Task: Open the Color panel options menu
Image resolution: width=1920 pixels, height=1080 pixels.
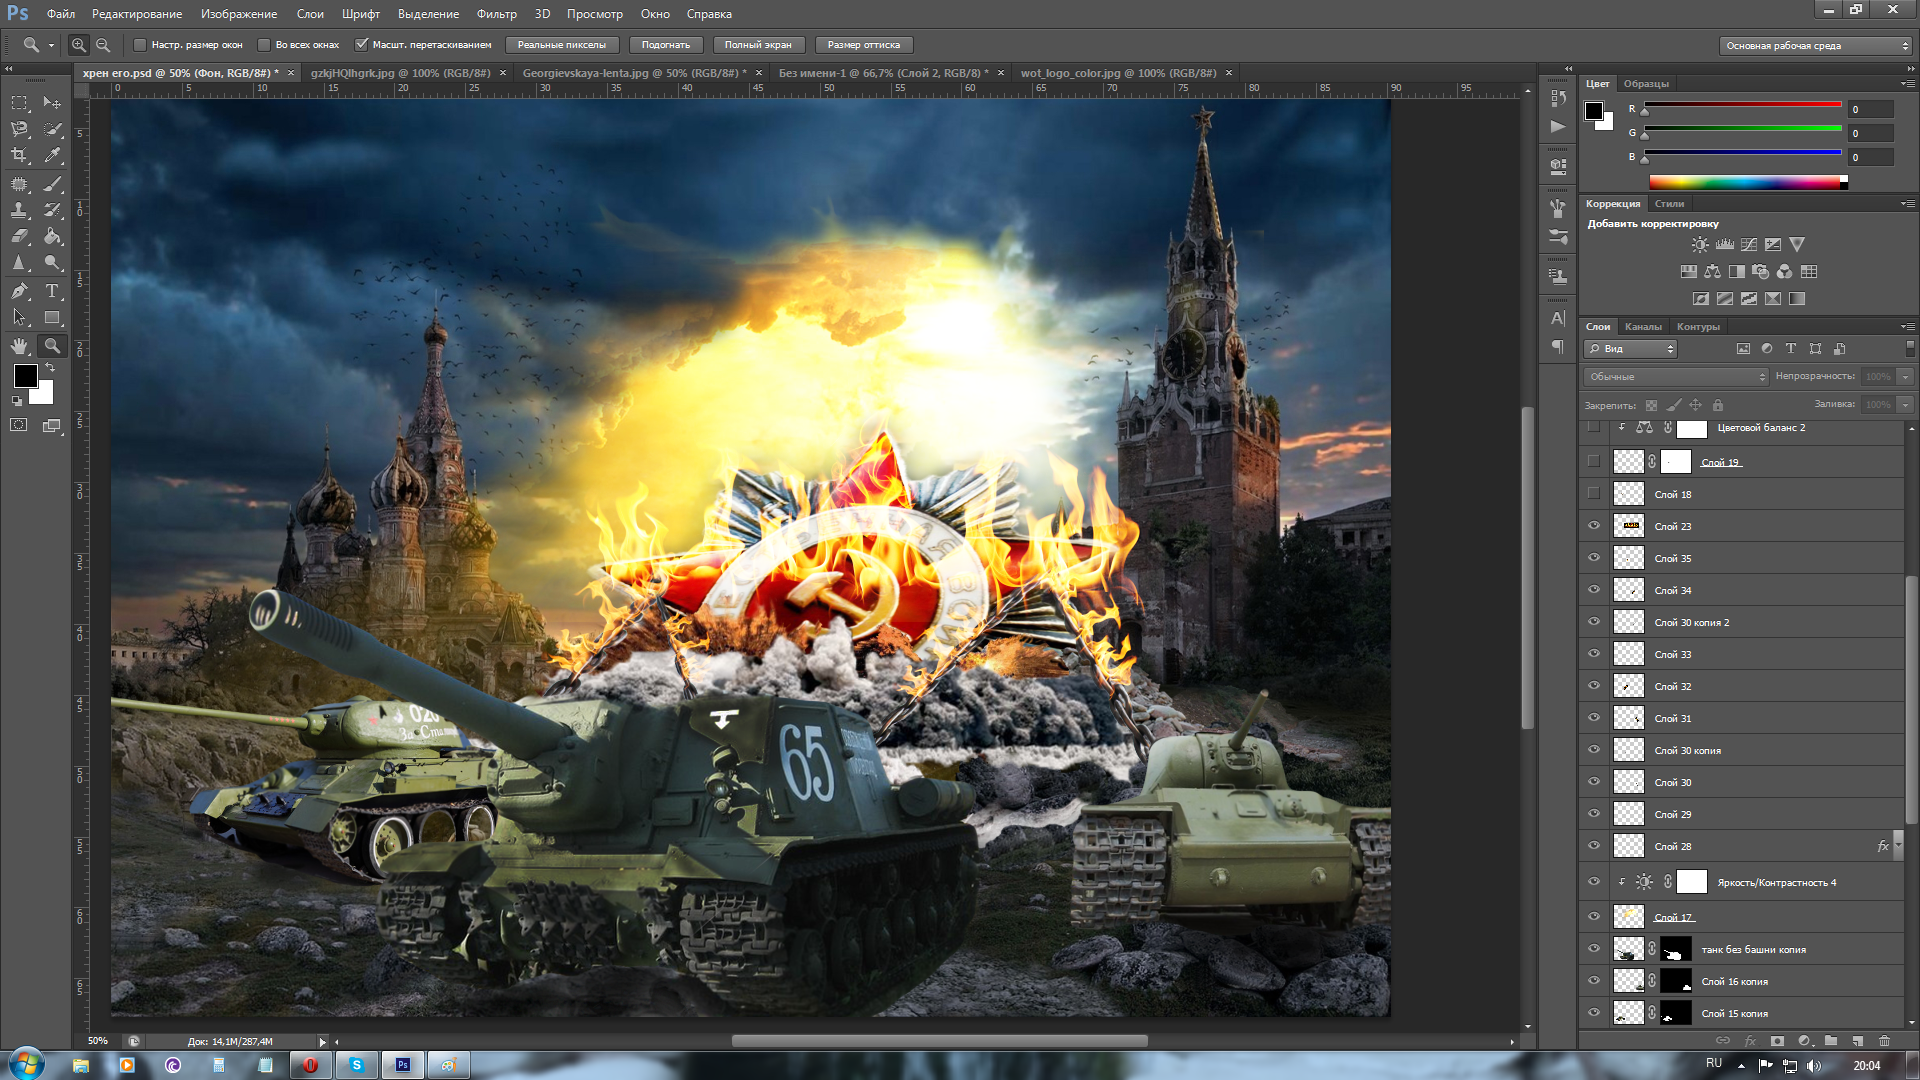Action: pyautogui.click(x=1908, y=83)
